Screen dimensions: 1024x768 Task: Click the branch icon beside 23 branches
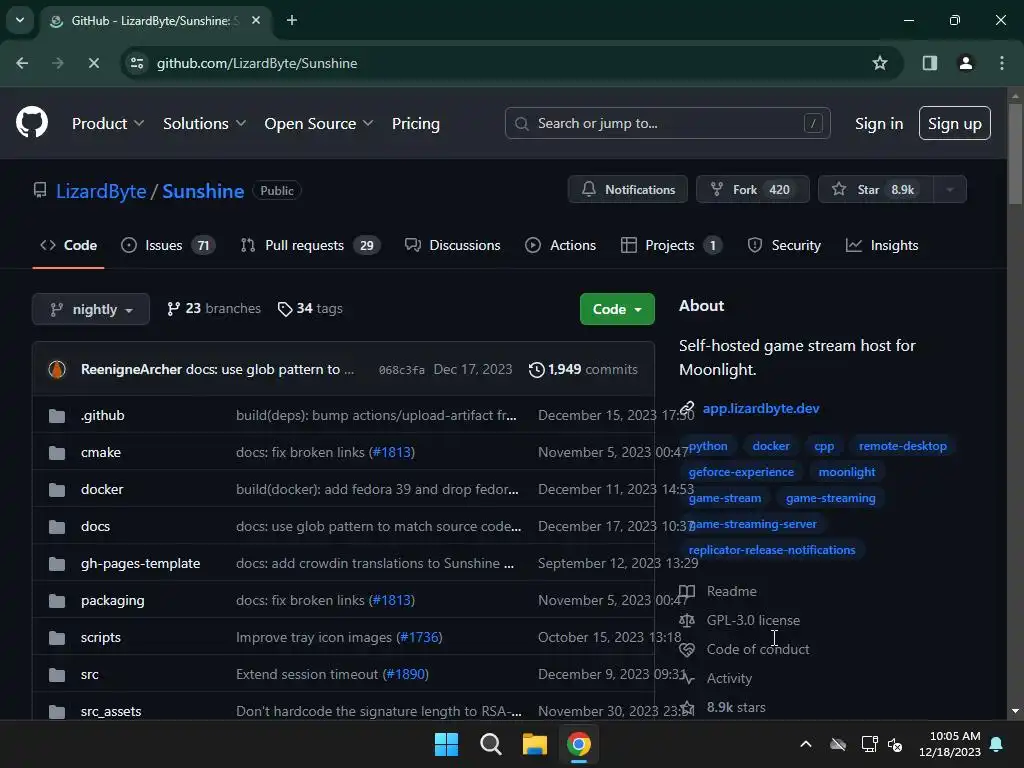[x=173, y=309]
